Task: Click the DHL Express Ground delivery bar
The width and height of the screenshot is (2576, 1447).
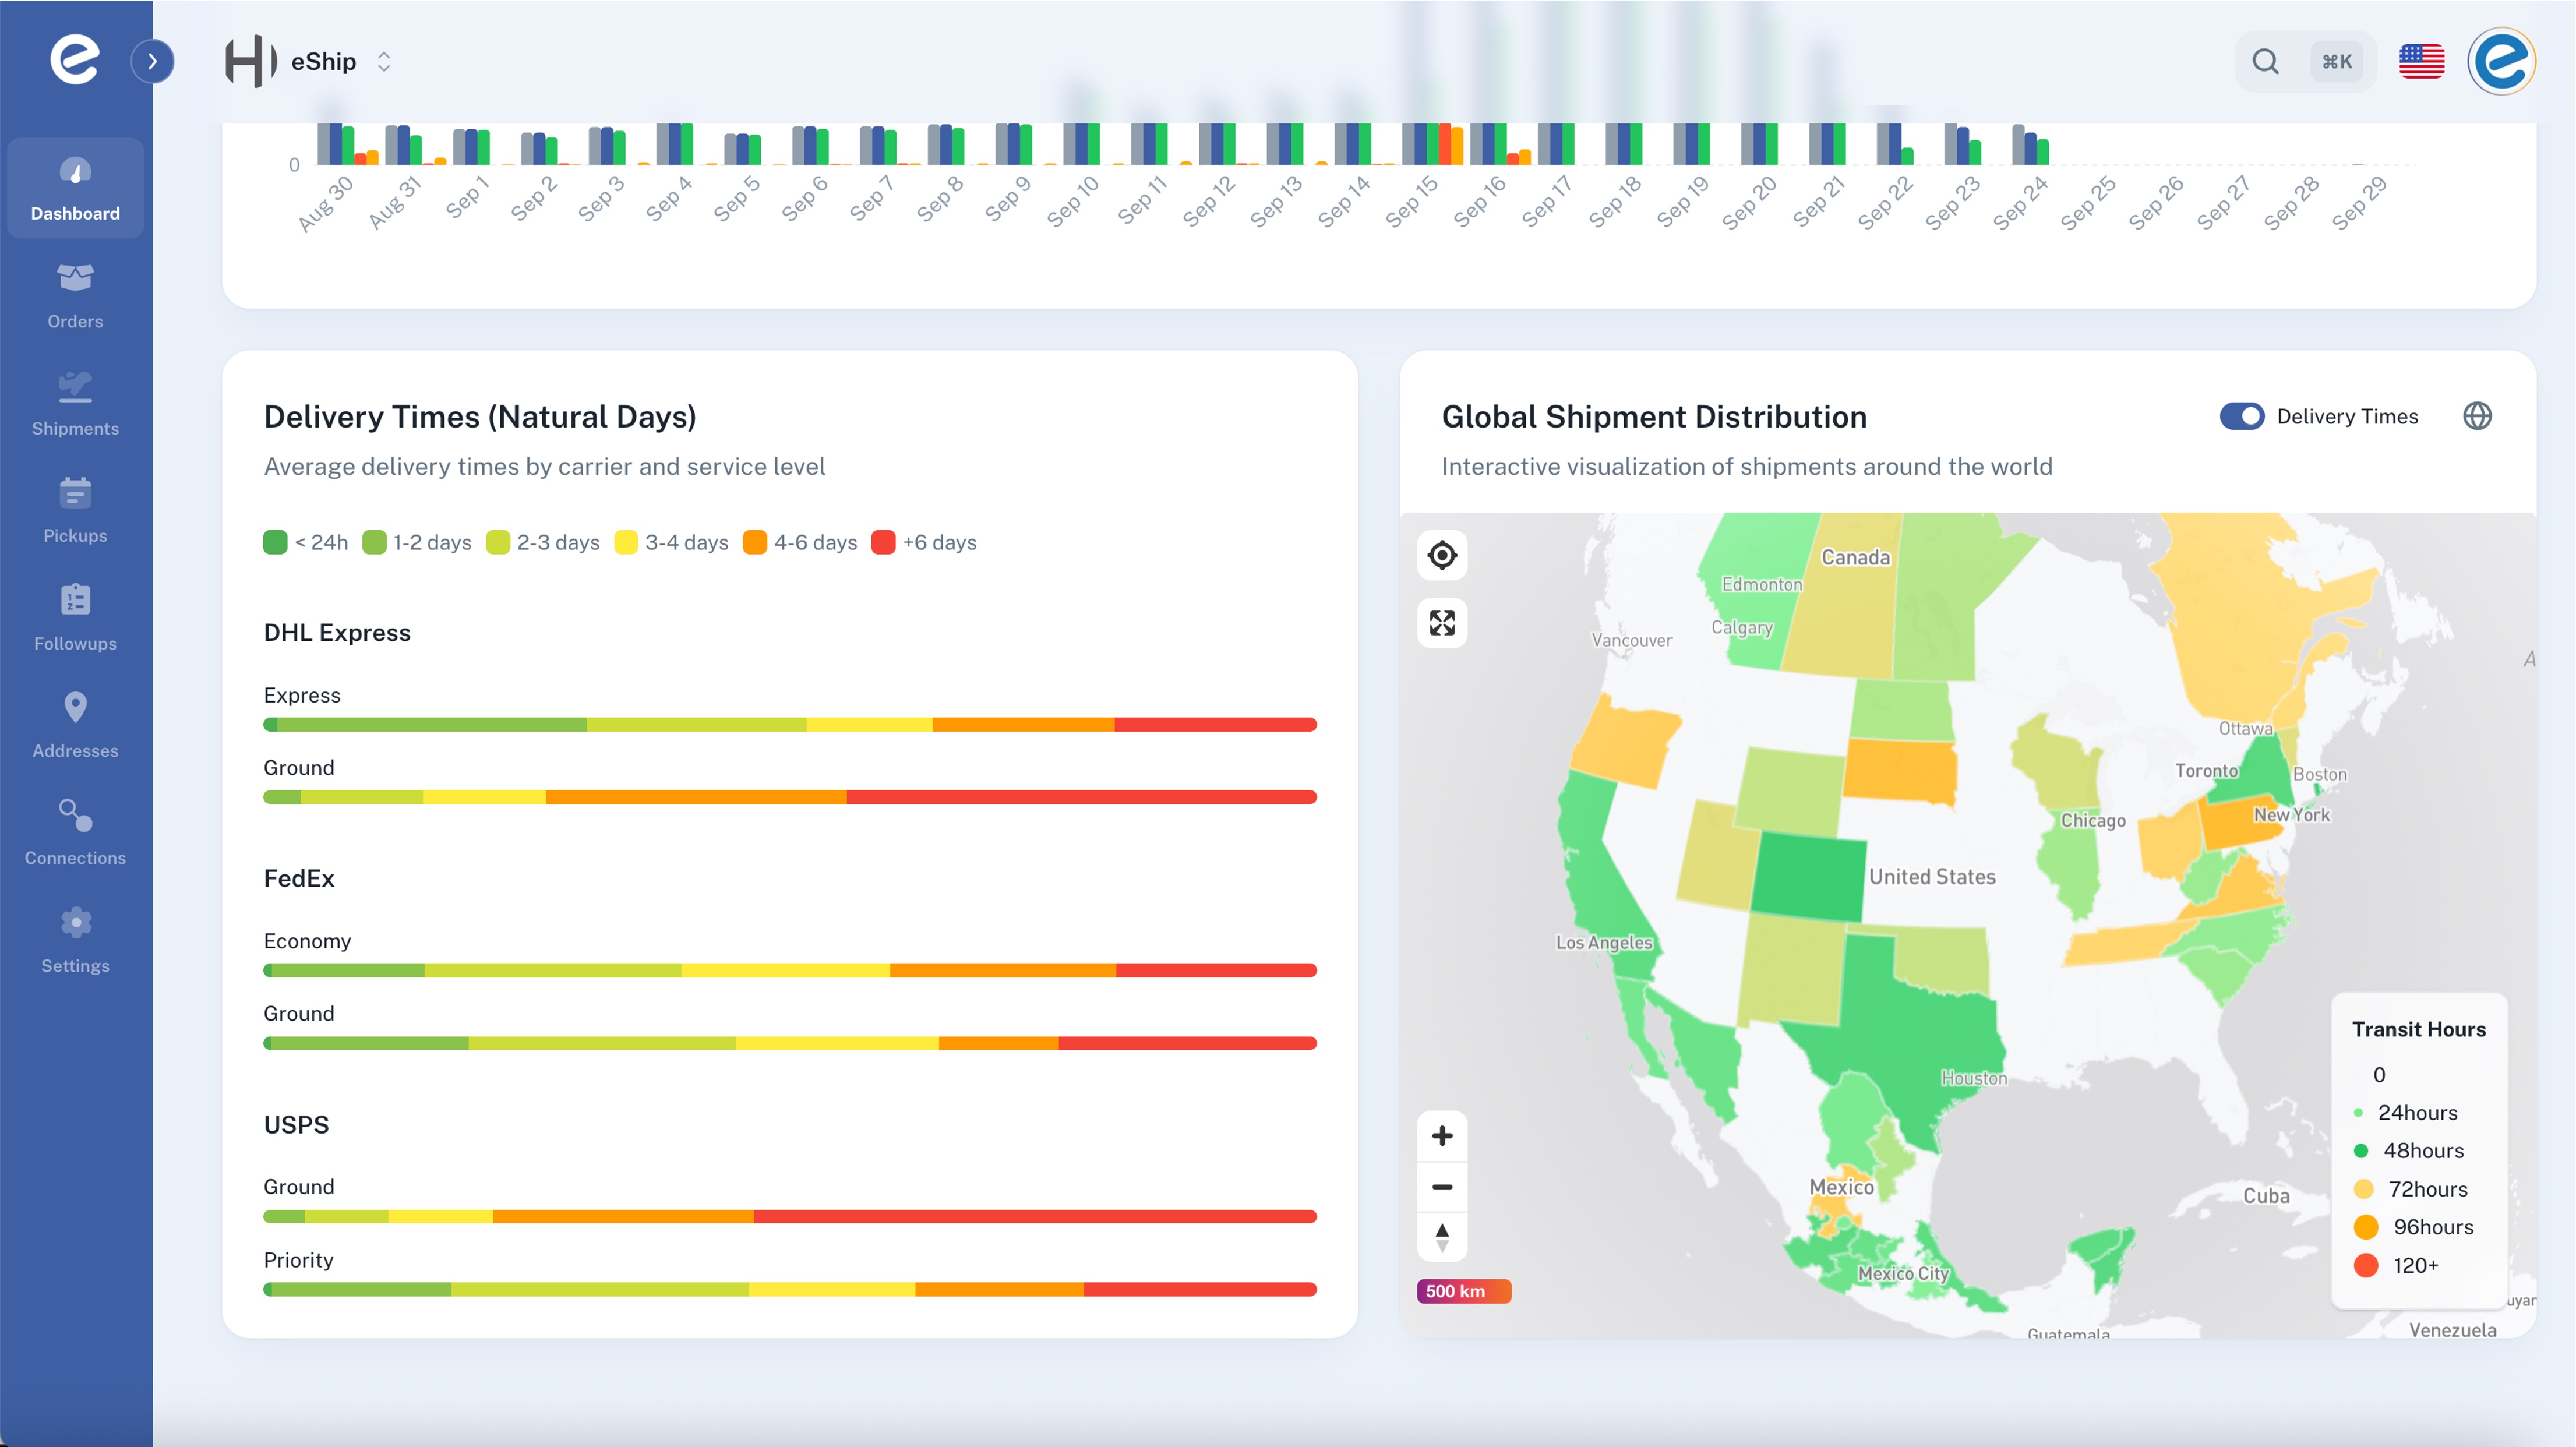Action: (789, 797)
